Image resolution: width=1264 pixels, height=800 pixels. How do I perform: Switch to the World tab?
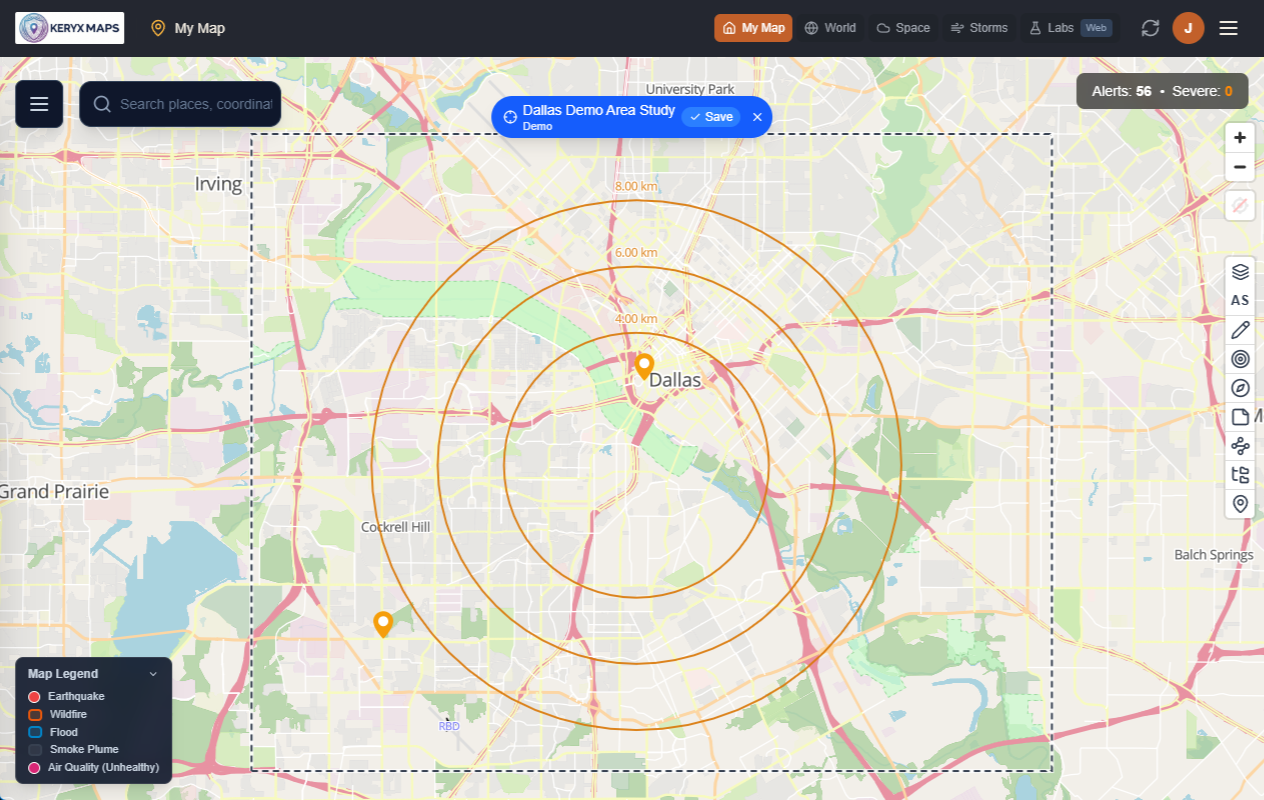click(830, 28)
